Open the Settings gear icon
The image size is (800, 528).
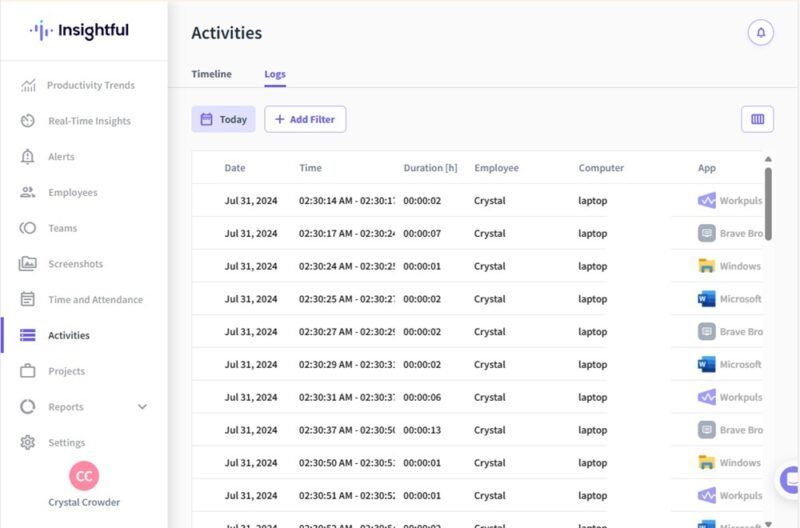(x=28, y=442)
